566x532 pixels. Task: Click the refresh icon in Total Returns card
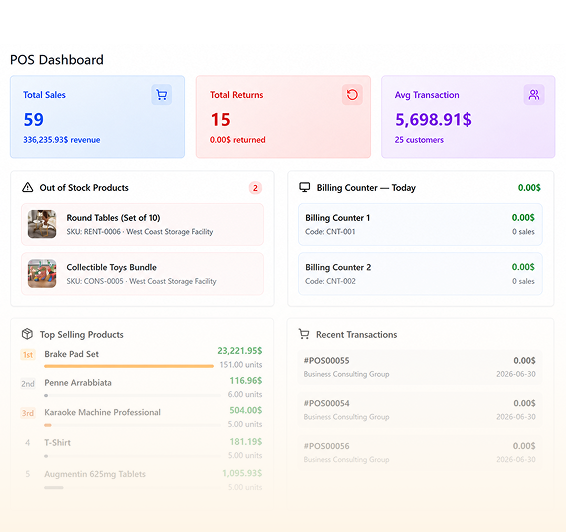tap(352, 95)
